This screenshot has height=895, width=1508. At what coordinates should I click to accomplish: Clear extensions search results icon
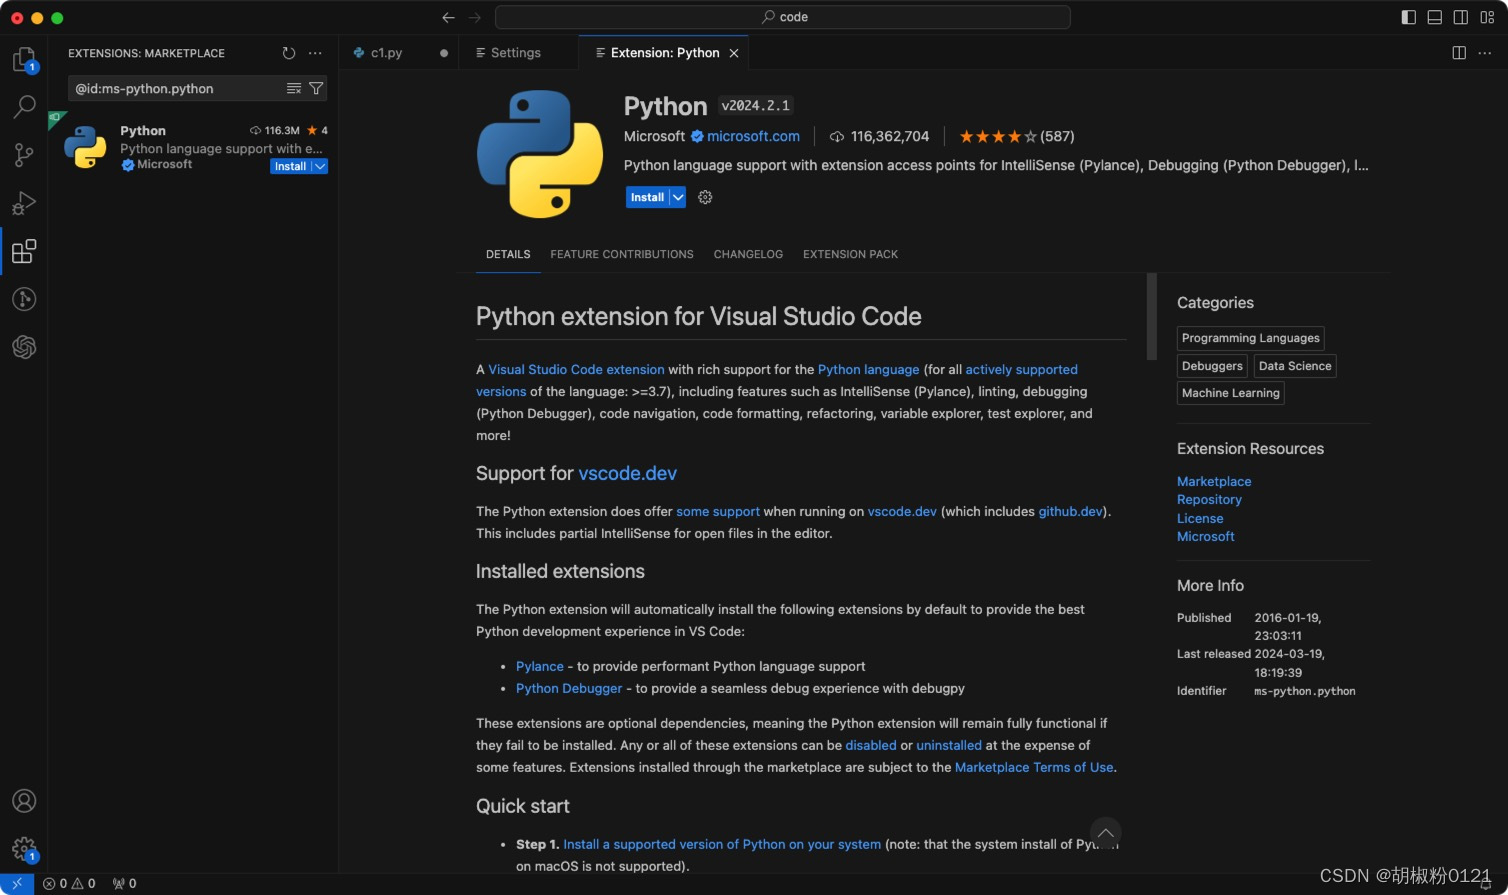point(293,89)
